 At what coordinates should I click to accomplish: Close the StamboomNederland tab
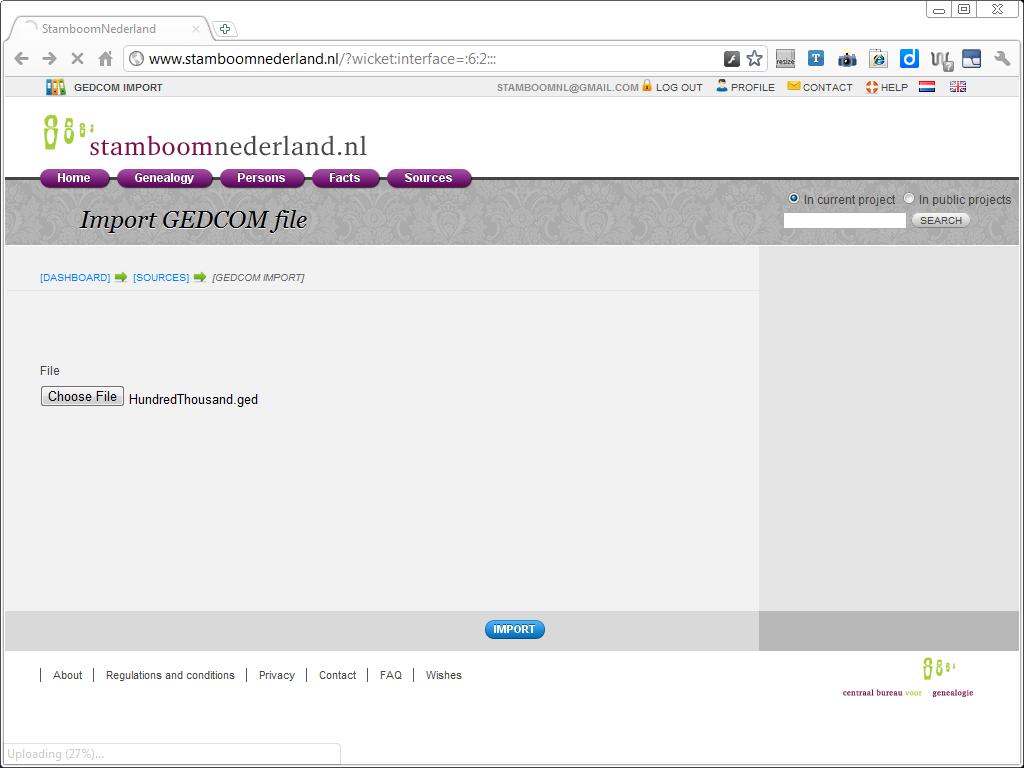195,29
